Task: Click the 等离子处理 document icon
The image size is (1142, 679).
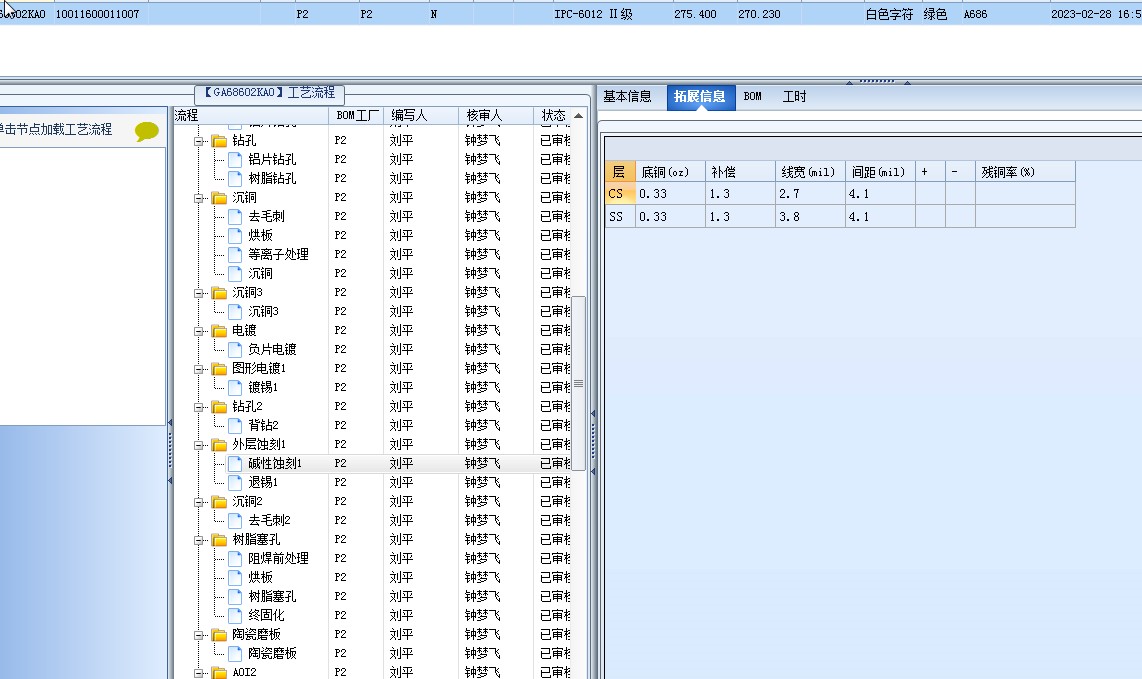Action: (x=235, y=254)
